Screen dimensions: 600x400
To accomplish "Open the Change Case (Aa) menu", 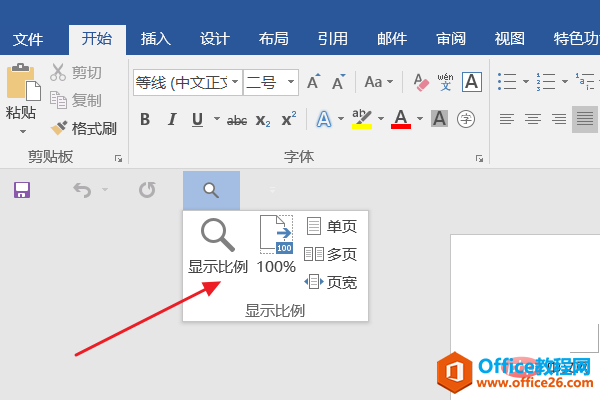I will coord(378,82).
